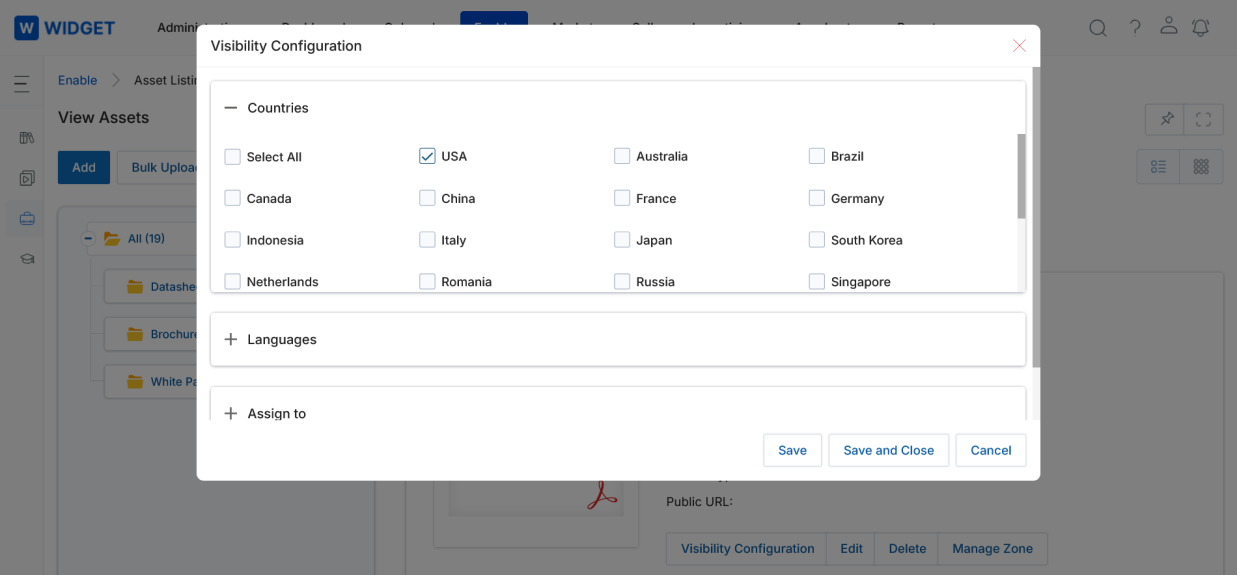Check the Indonesia checkbox
The height and width of the screenshot is (575, 1237).
coord(233,240)
